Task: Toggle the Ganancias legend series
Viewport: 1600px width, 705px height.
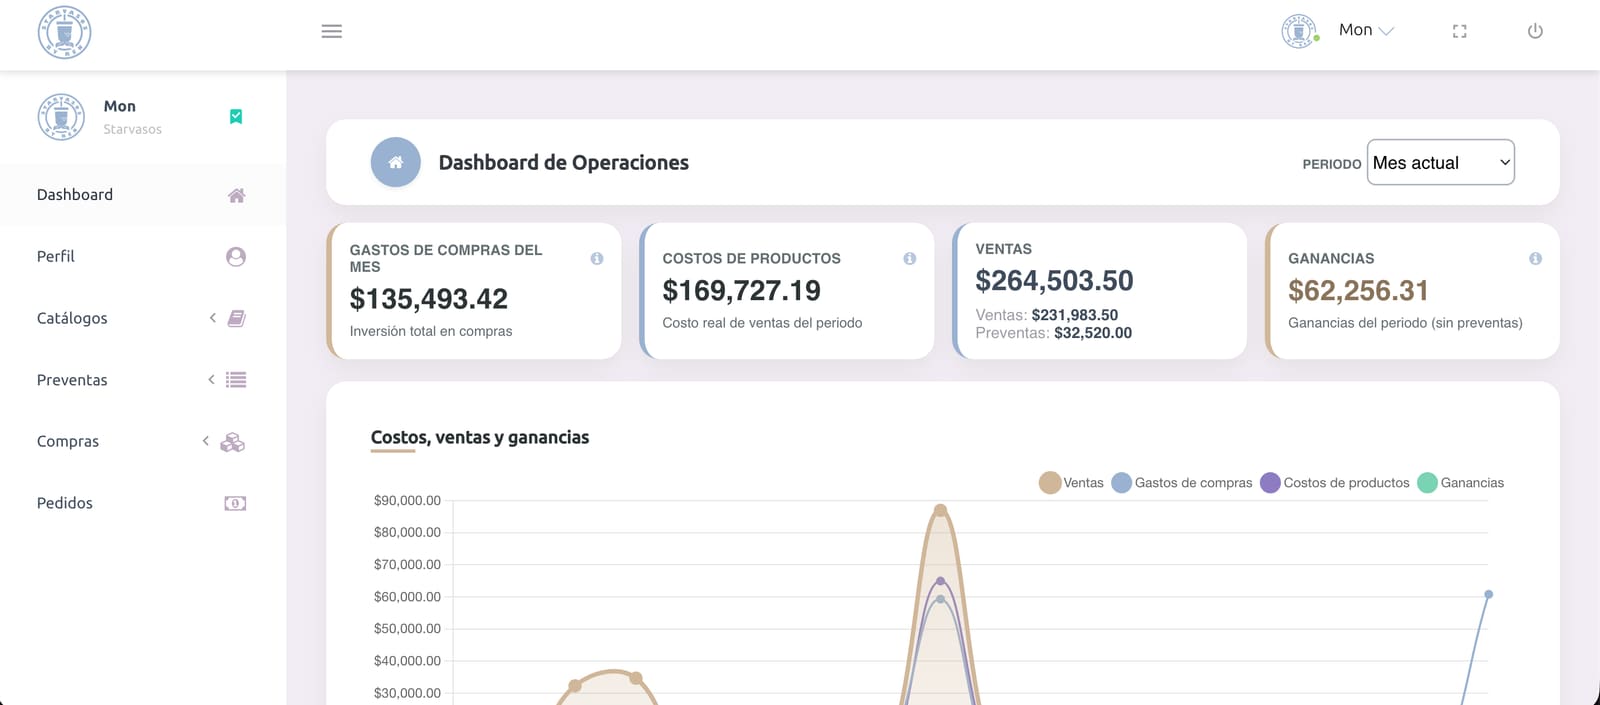Action: point(1461,483)
